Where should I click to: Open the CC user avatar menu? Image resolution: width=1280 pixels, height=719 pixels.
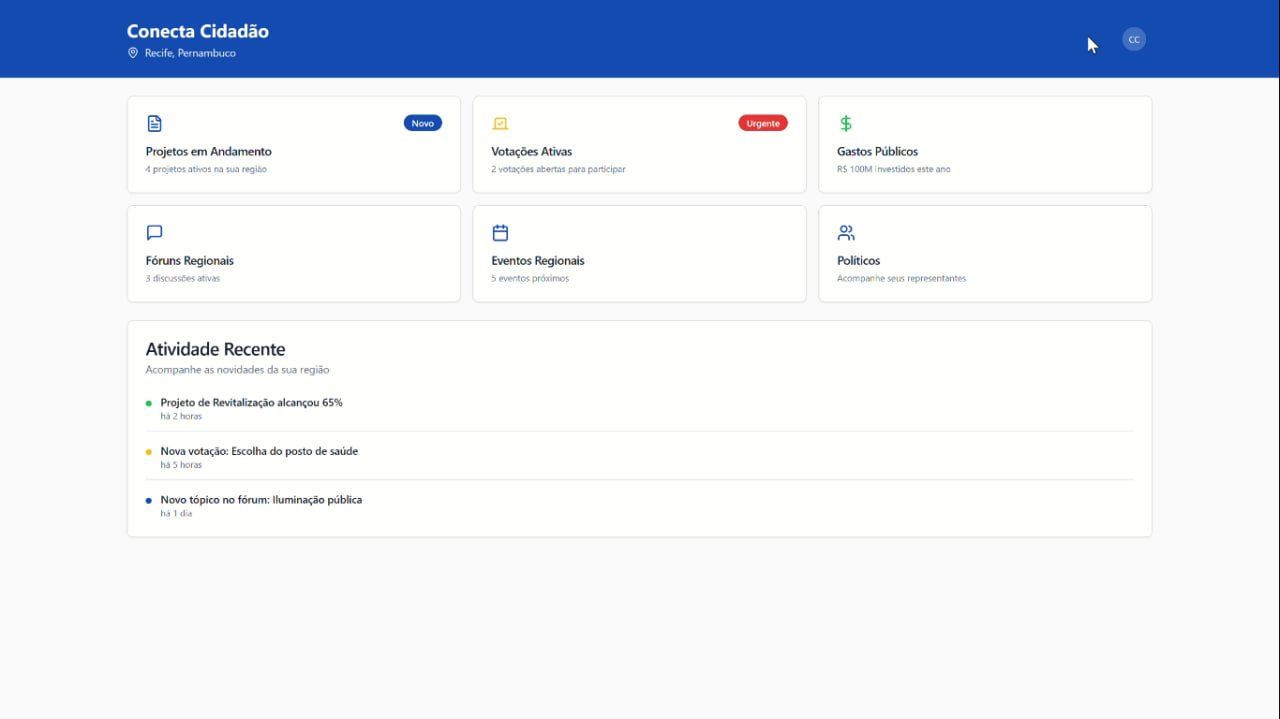[1133, 39]
